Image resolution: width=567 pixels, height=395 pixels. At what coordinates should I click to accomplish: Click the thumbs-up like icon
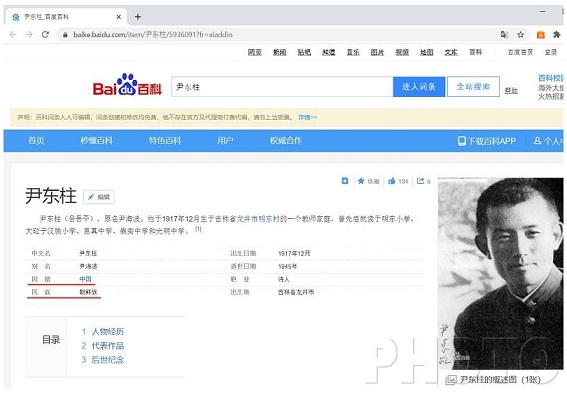pos(392,181)
